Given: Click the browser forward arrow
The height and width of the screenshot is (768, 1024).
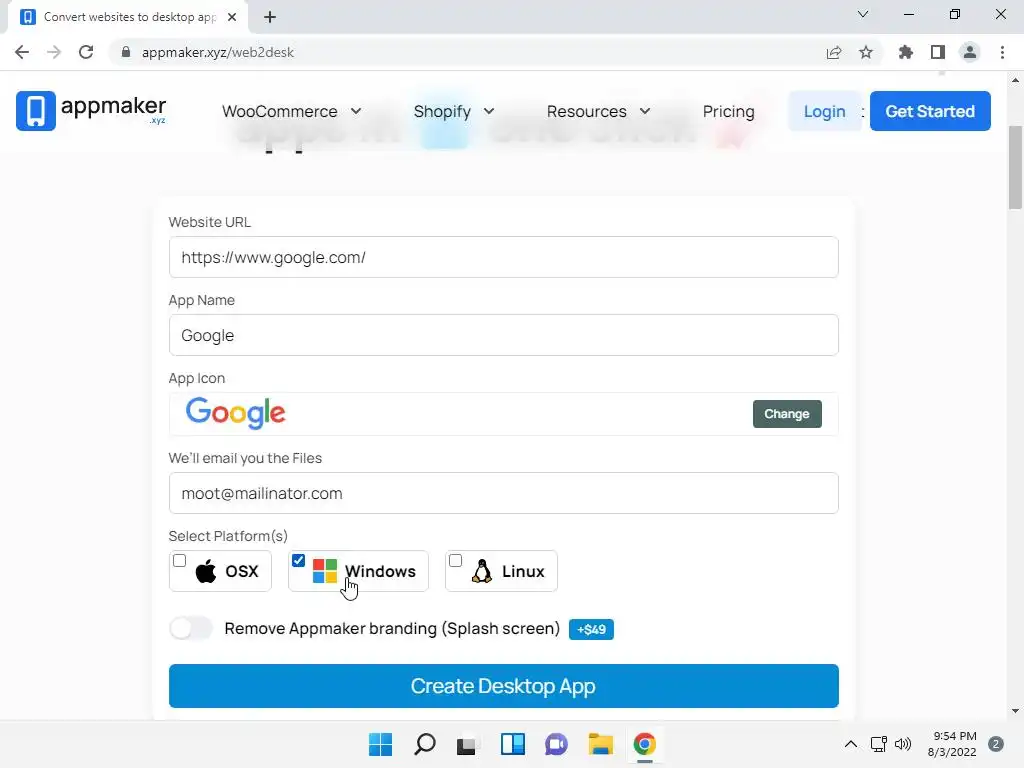Looking at the screenshot, I should (54, 52).
